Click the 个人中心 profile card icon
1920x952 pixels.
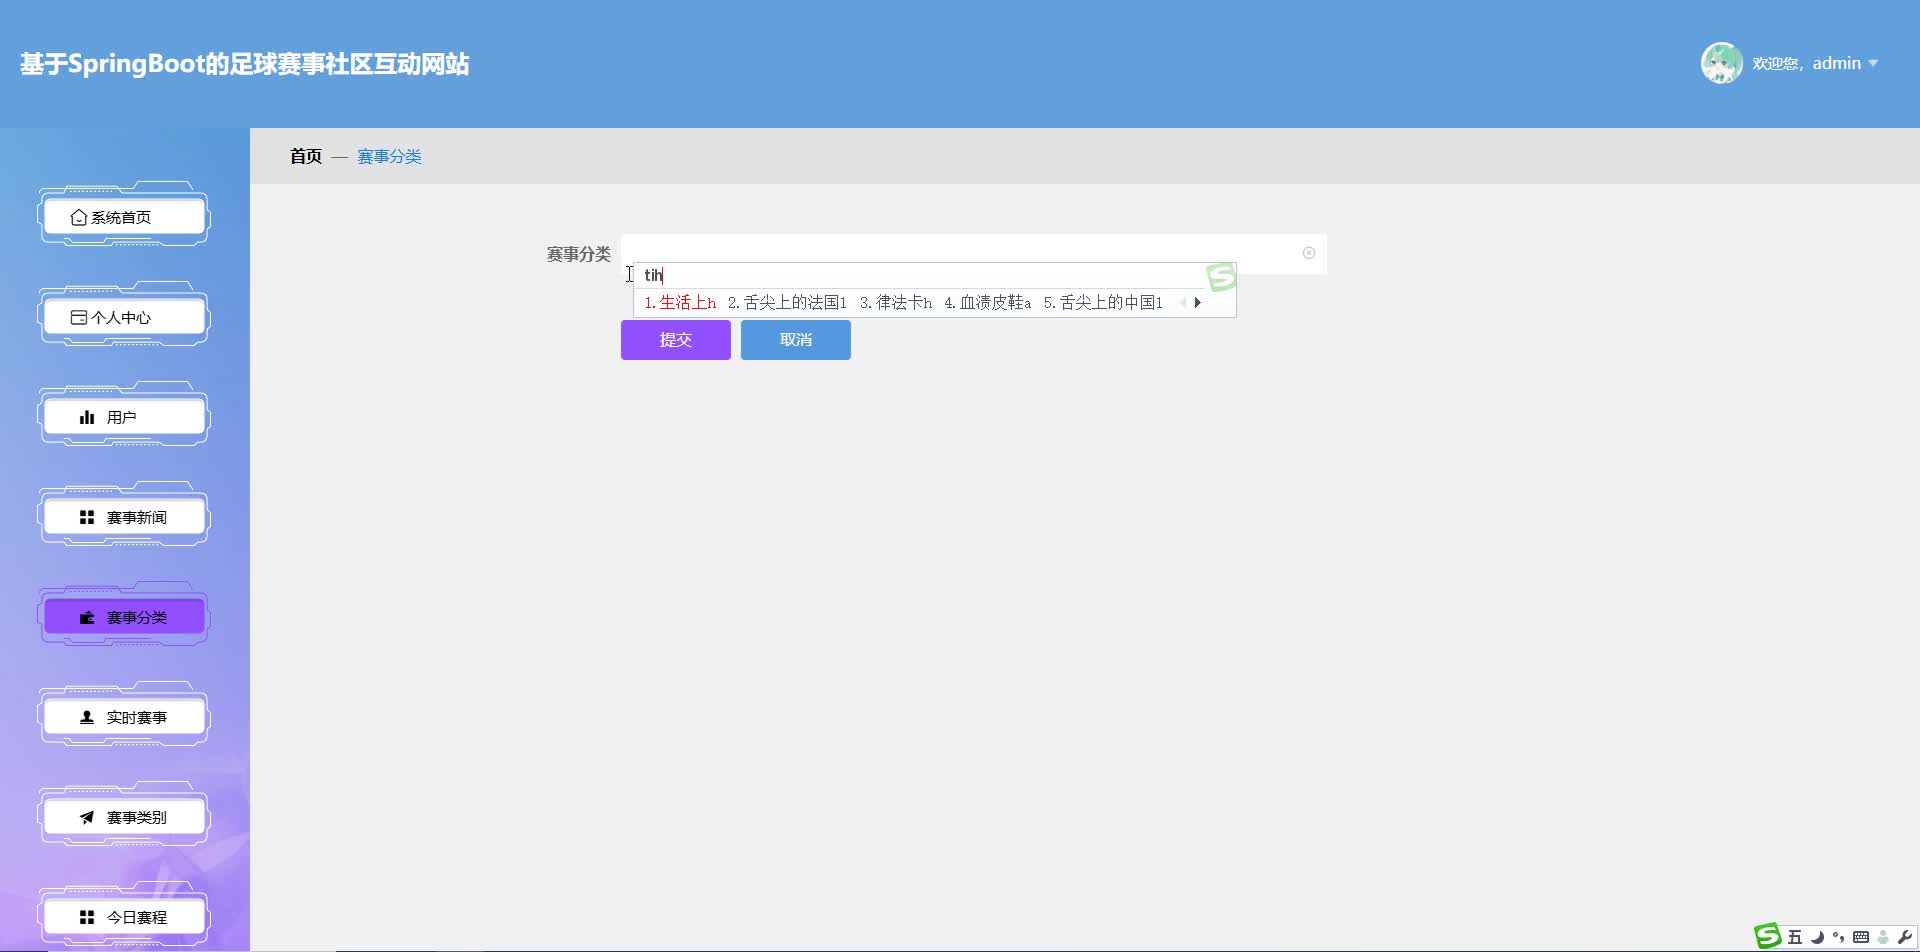pyautogui.click(x=80, y=316)
